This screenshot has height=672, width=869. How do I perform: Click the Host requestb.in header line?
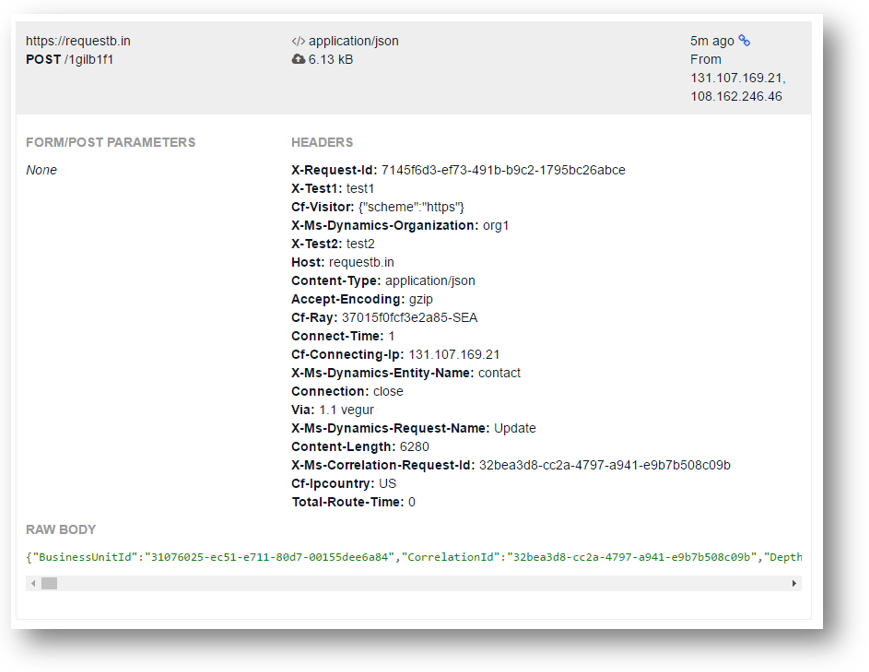[343, 262]
